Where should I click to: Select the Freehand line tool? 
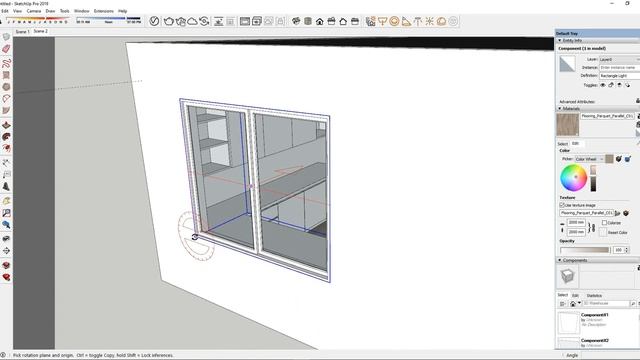click(6, 63)
